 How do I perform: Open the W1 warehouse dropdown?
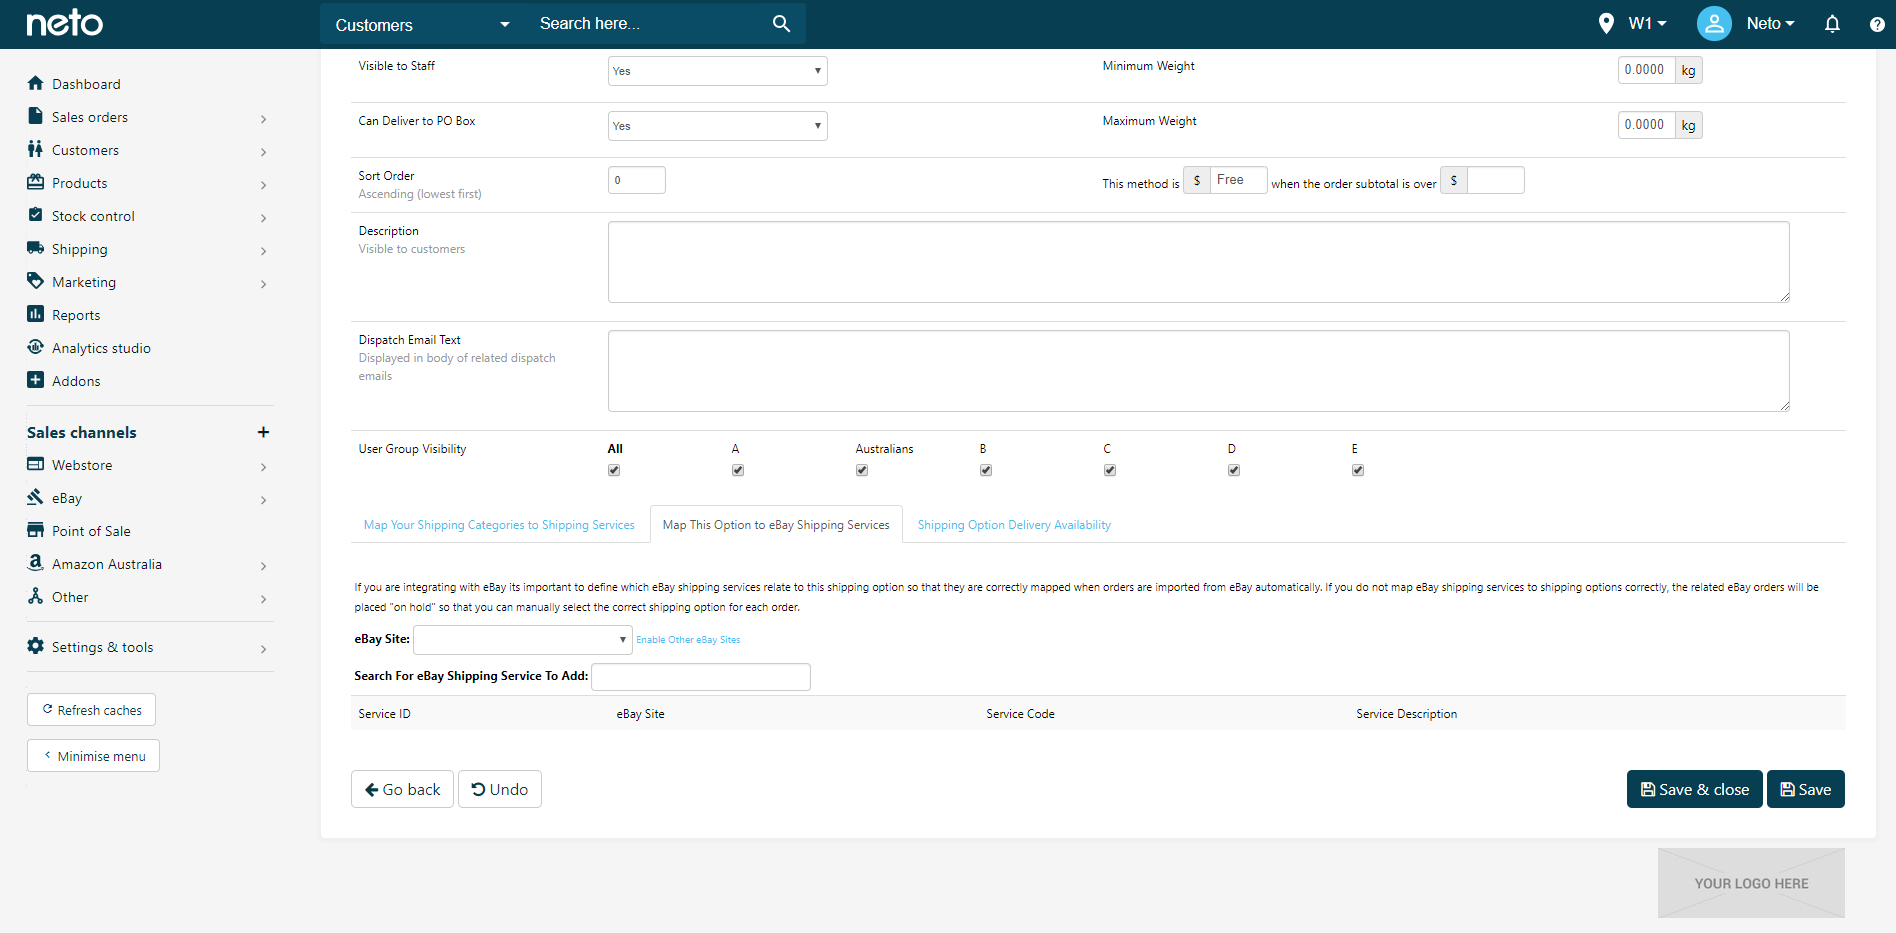click(1647, 23)
